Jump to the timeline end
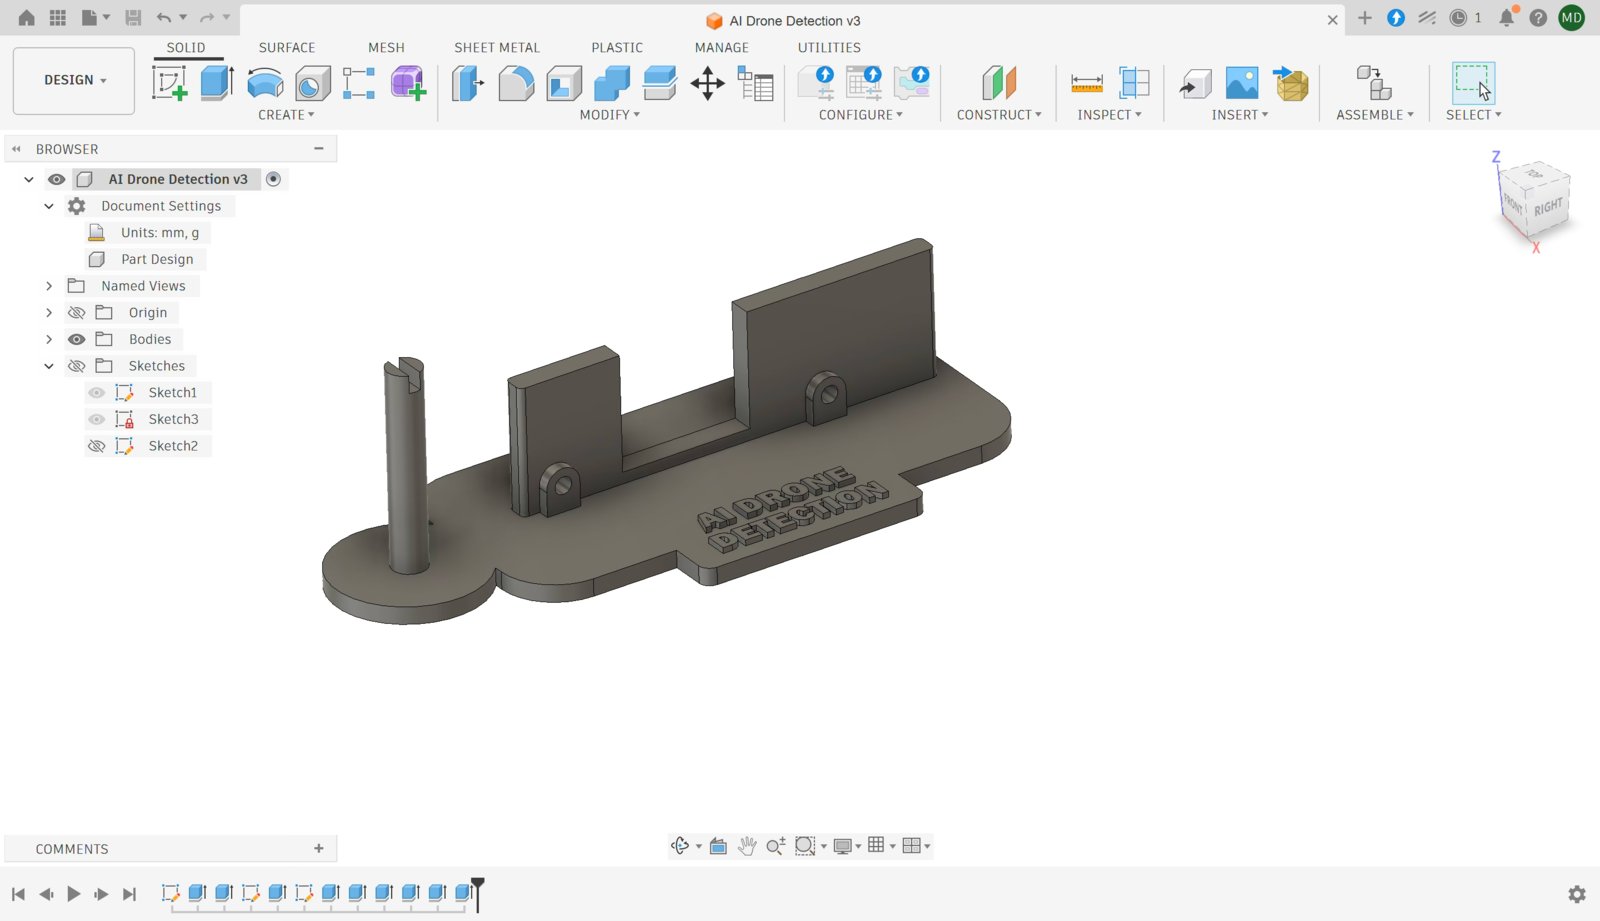The height and width of the screenshot is (921, 1600). pos(129,894)
